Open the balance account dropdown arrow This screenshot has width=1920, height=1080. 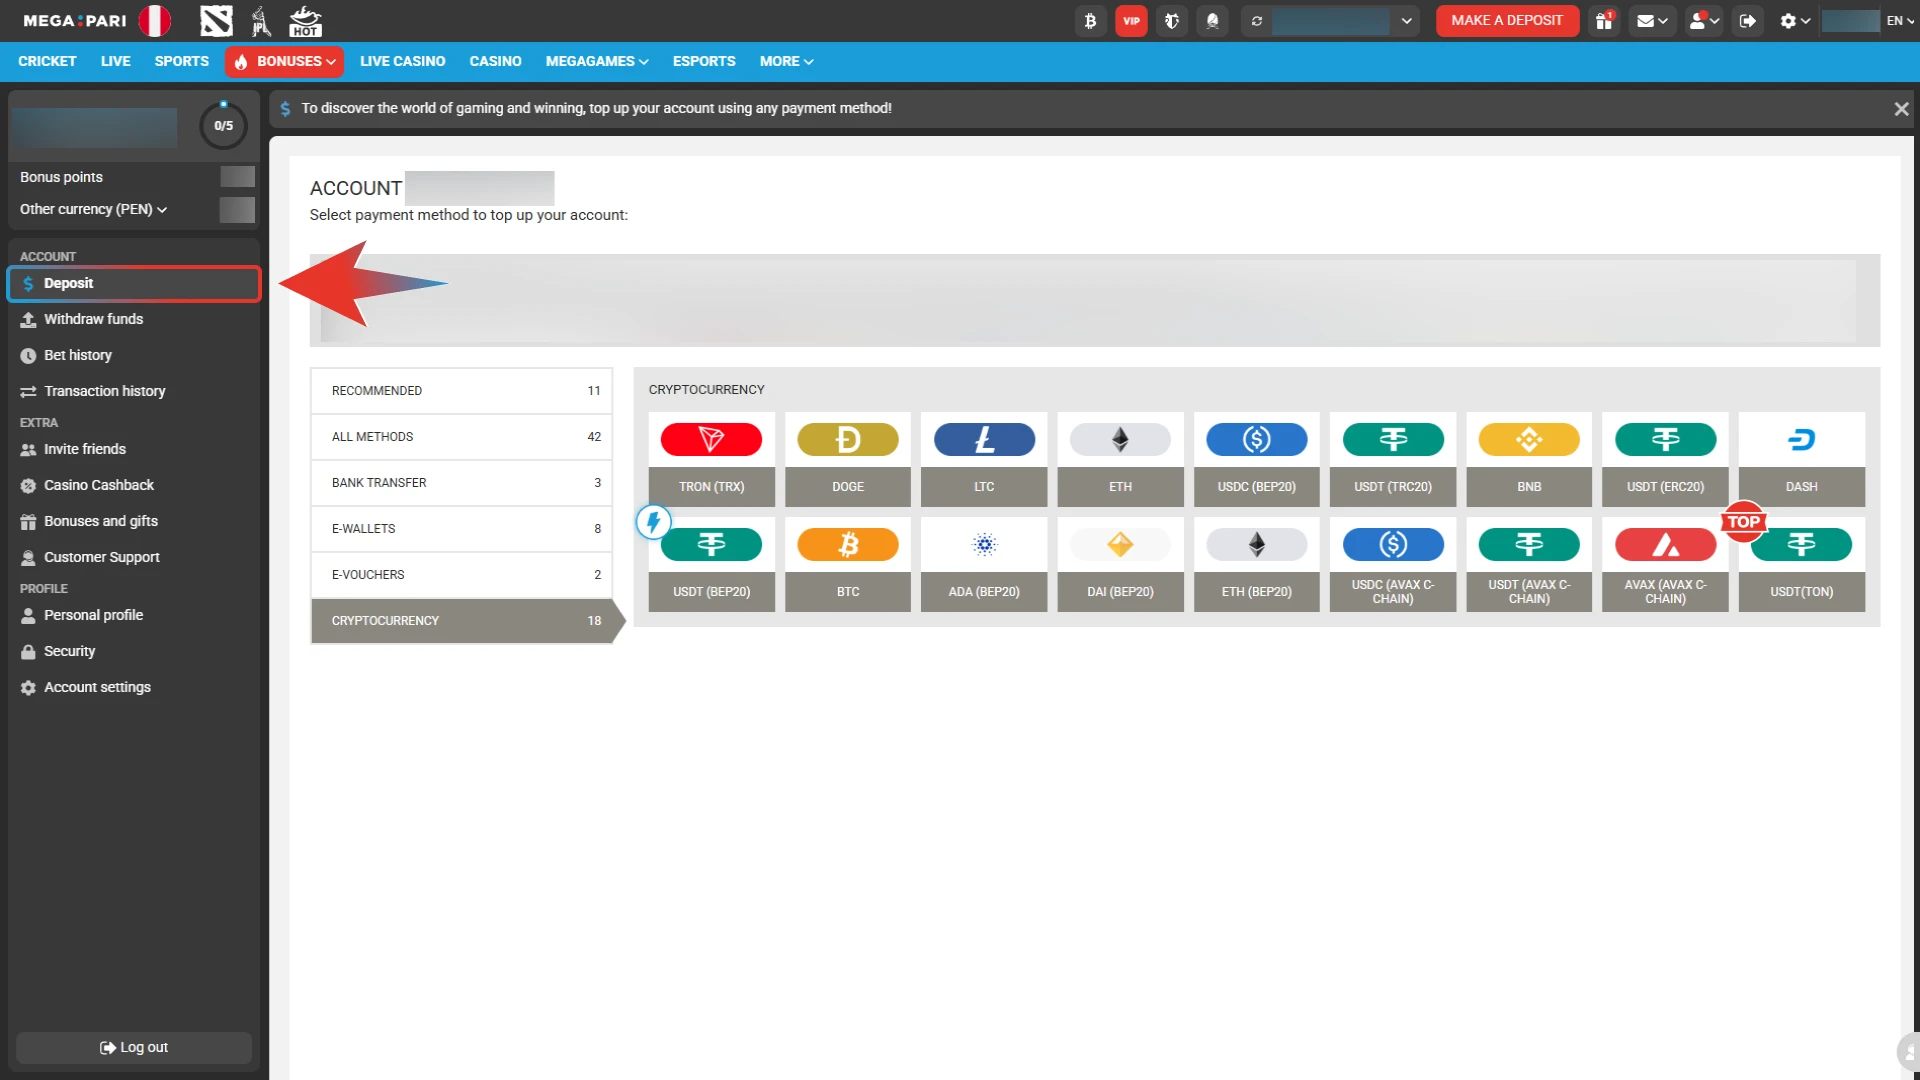click(x=1406, y=21)
